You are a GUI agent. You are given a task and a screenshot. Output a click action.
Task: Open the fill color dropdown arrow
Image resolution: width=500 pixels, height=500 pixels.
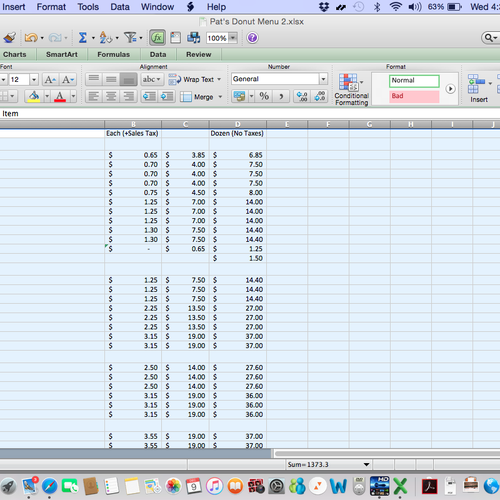tap(47, 97)
